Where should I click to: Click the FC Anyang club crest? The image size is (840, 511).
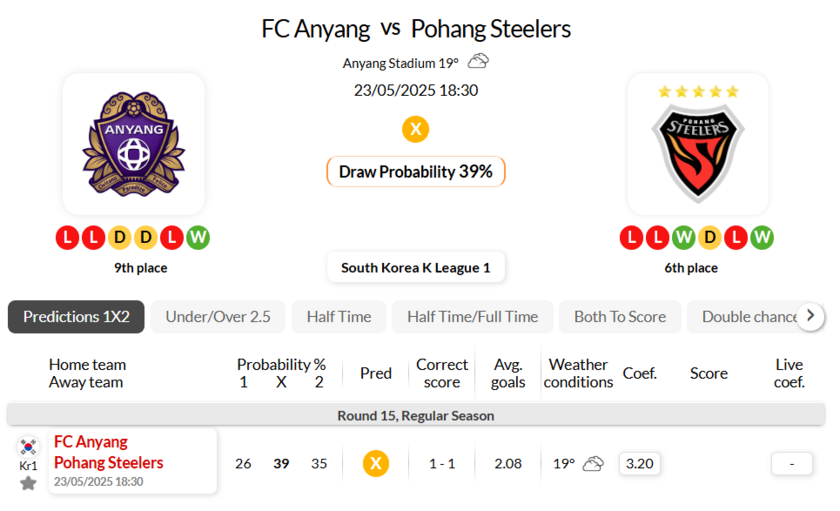point(133,144)
